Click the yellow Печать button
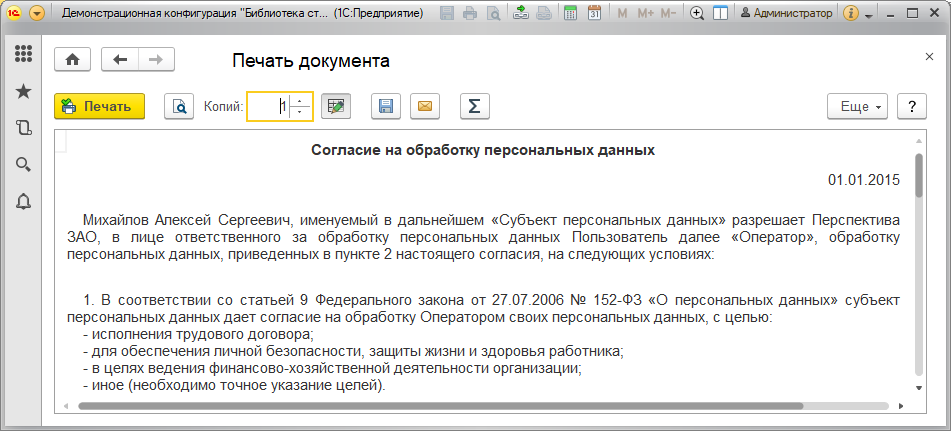Image resolution: width=951 pixels, height=431 pixels. coord(99,106)
